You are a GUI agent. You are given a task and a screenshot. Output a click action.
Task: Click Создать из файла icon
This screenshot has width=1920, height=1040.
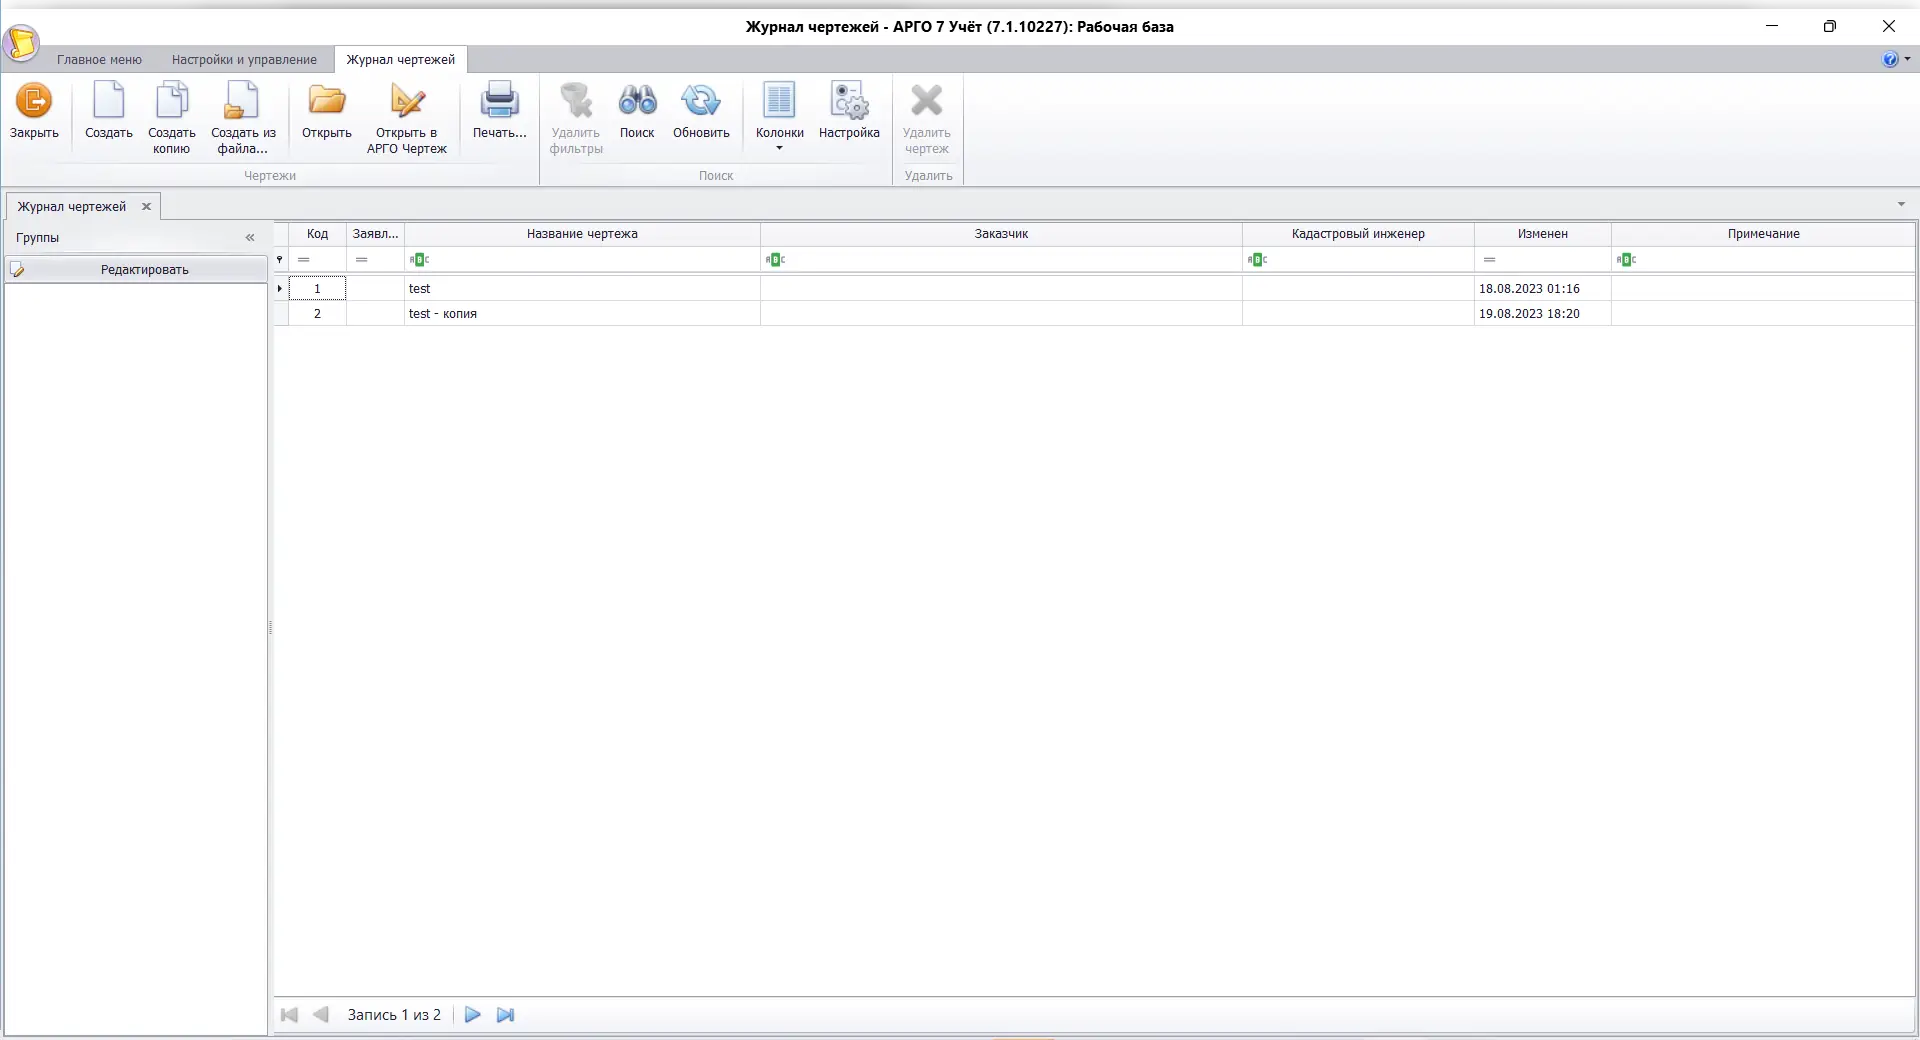point(243,118)
